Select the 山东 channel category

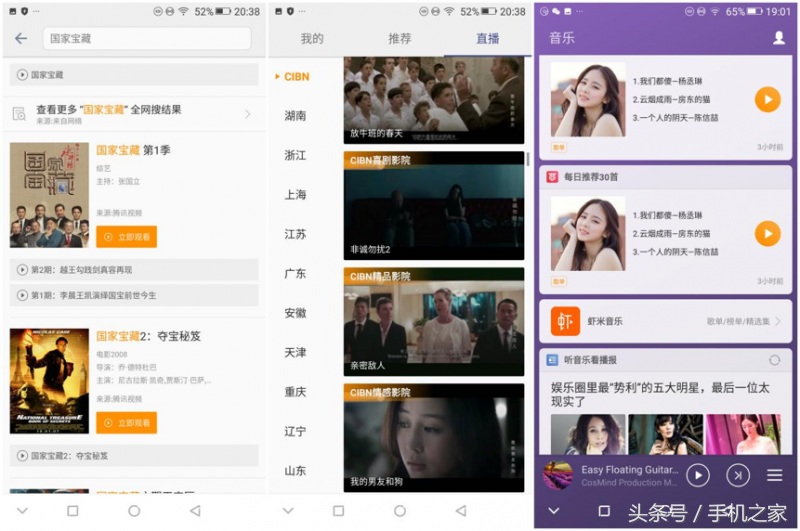[295, 471]
